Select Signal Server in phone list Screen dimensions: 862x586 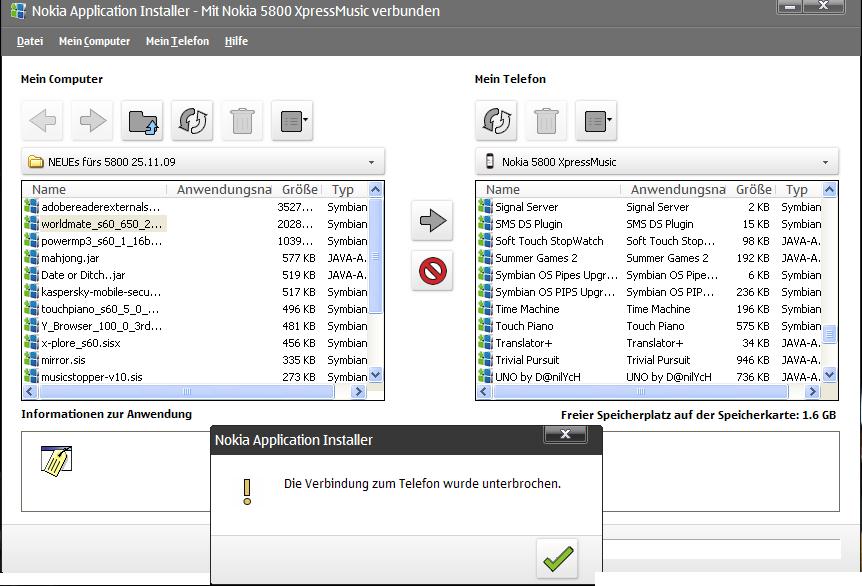click(x=650, y=207)
